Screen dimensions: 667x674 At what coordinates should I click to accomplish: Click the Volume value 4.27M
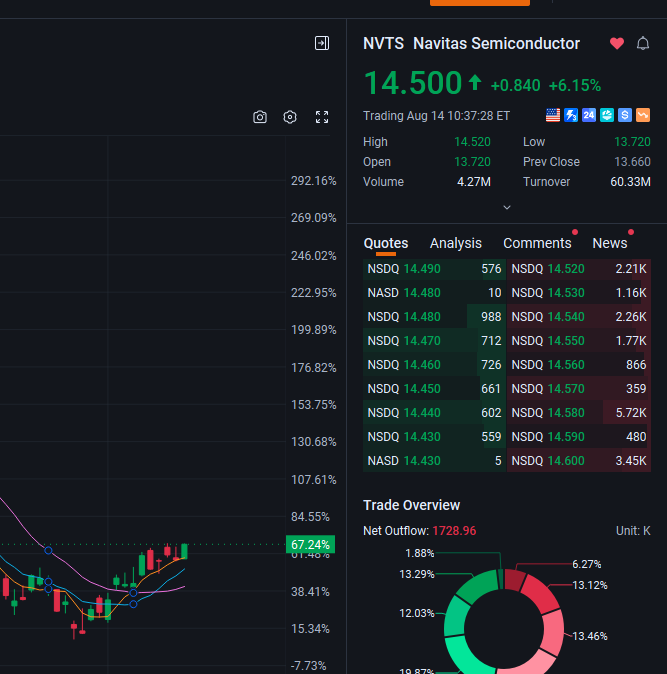point(474,182)
